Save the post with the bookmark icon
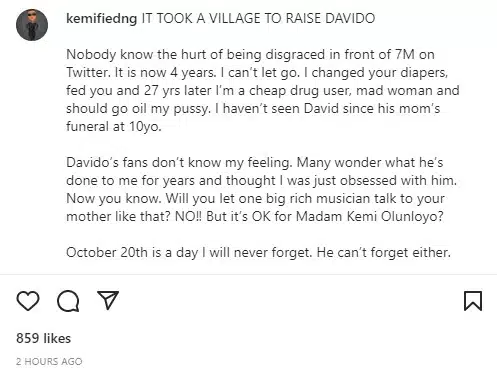497x371 pixels. tap(473, 301)
